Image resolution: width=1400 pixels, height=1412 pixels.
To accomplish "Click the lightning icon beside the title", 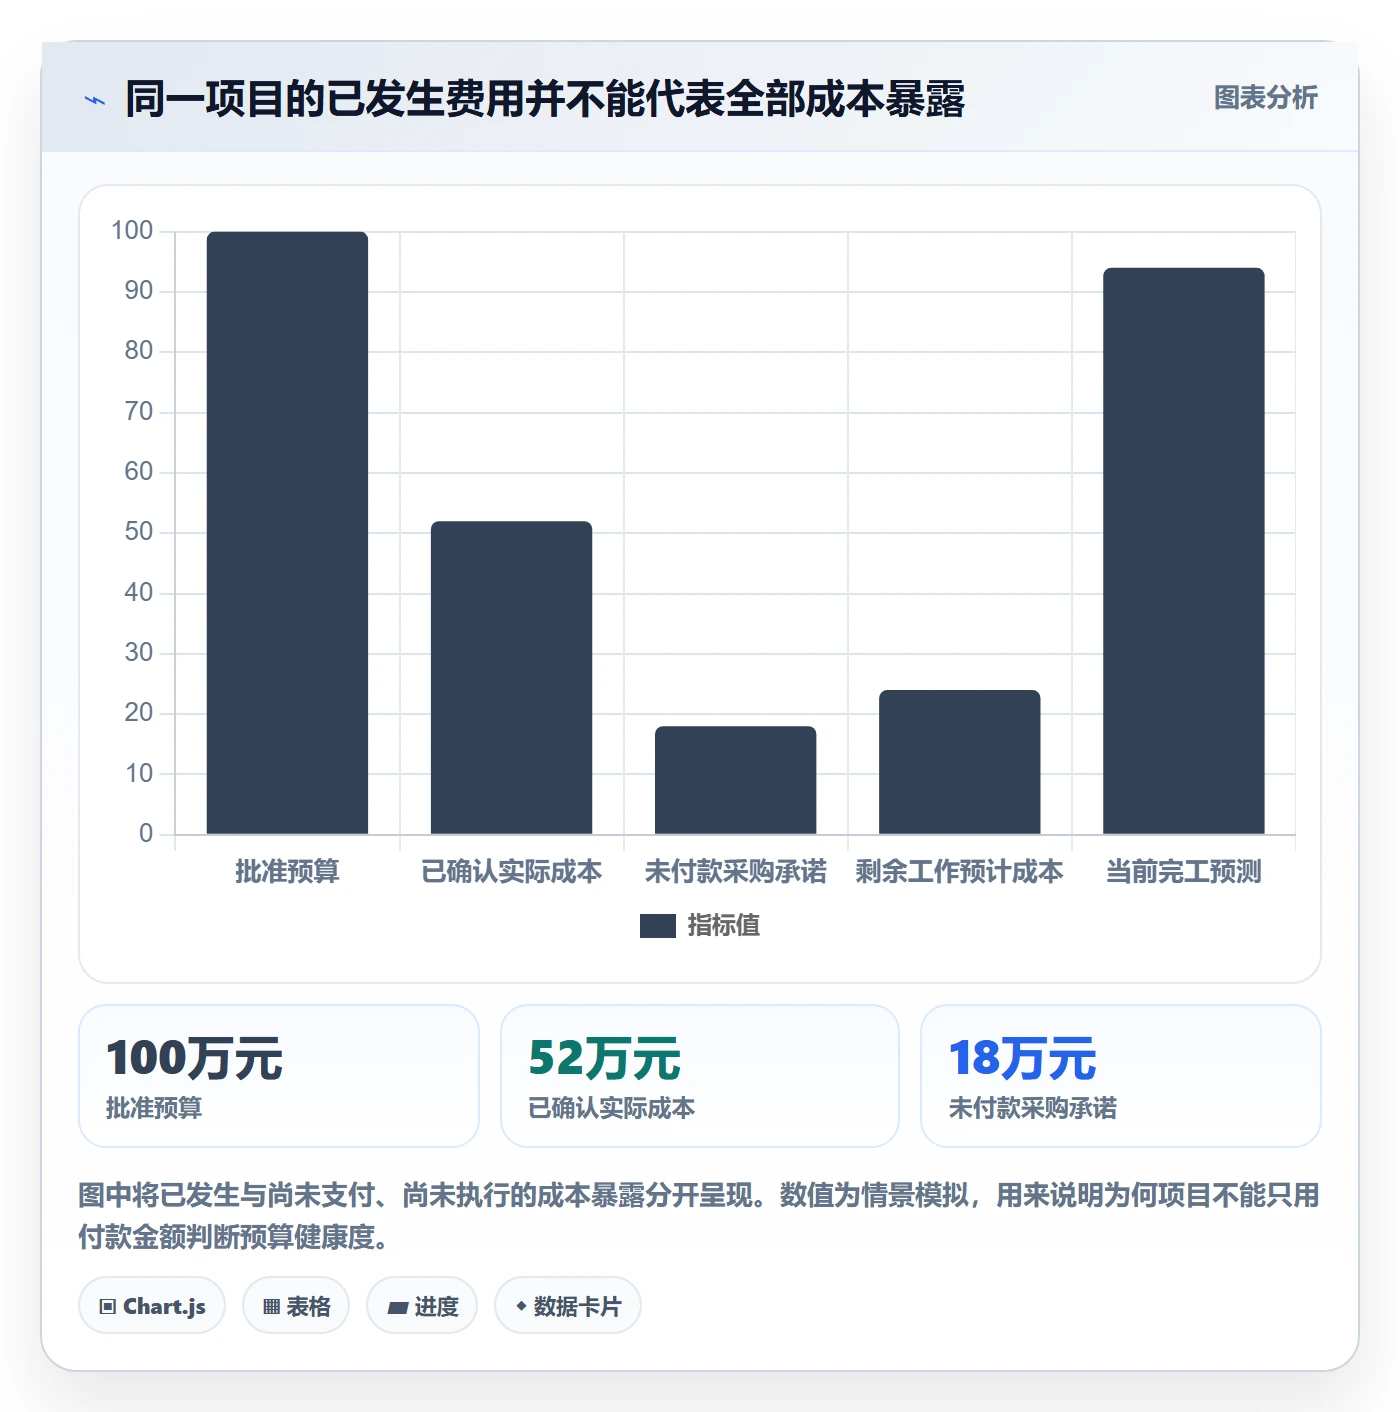I will point(95,100).
